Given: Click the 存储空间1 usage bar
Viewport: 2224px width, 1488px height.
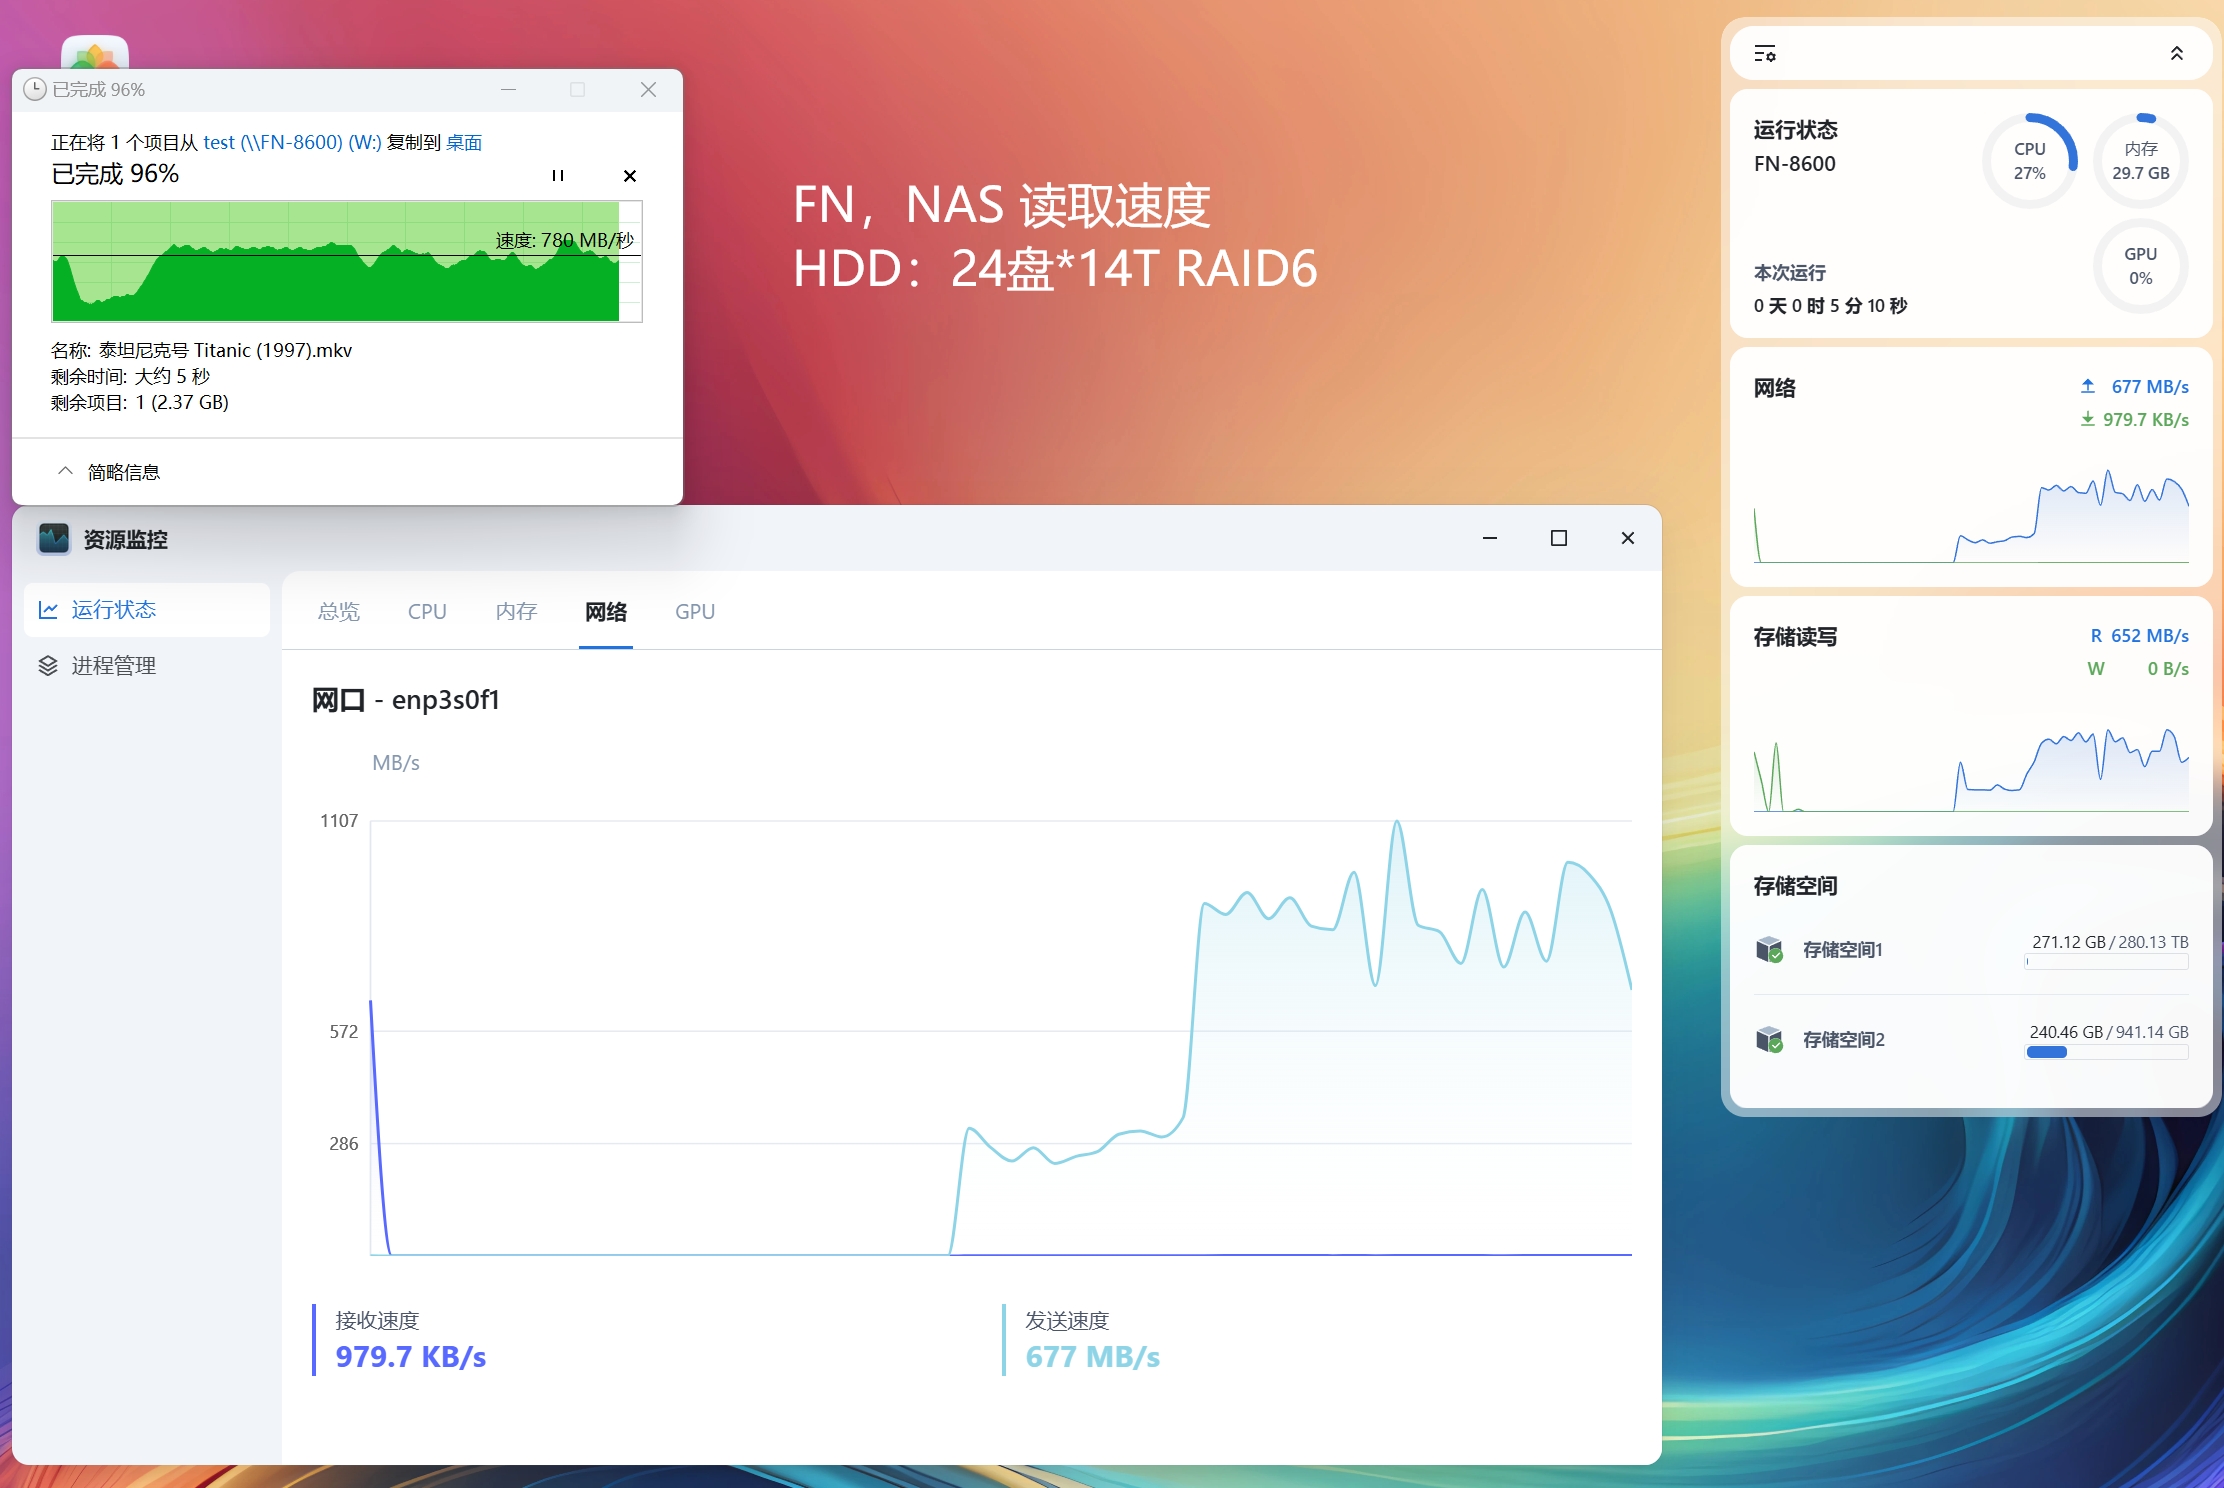Looking at the screenshot, I should pos(2107,962).
